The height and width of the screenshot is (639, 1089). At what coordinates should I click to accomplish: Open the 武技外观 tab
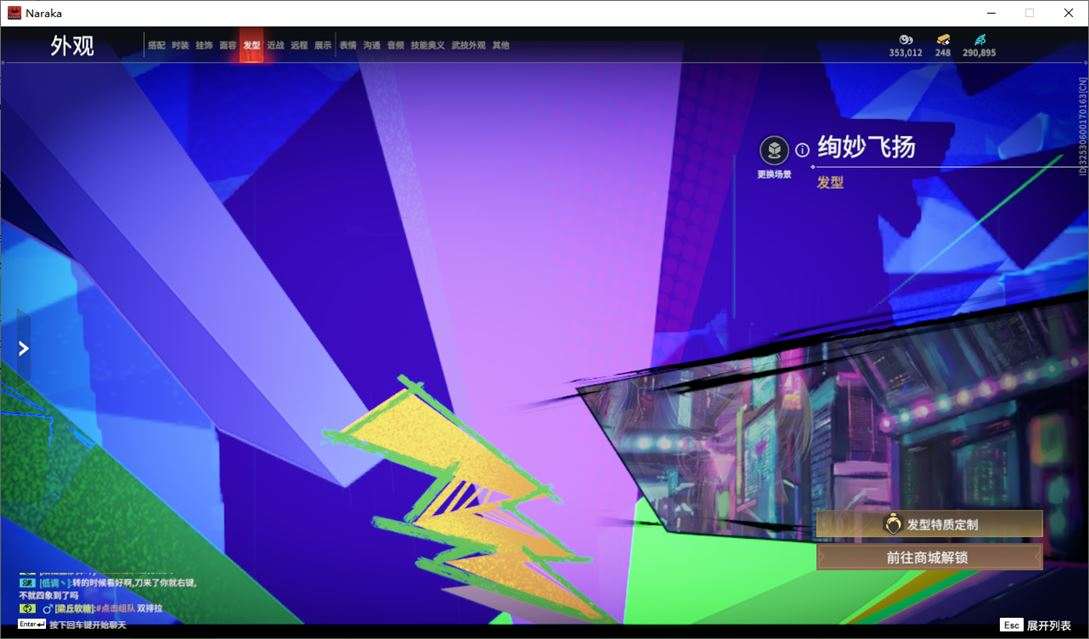coord(469,45)
